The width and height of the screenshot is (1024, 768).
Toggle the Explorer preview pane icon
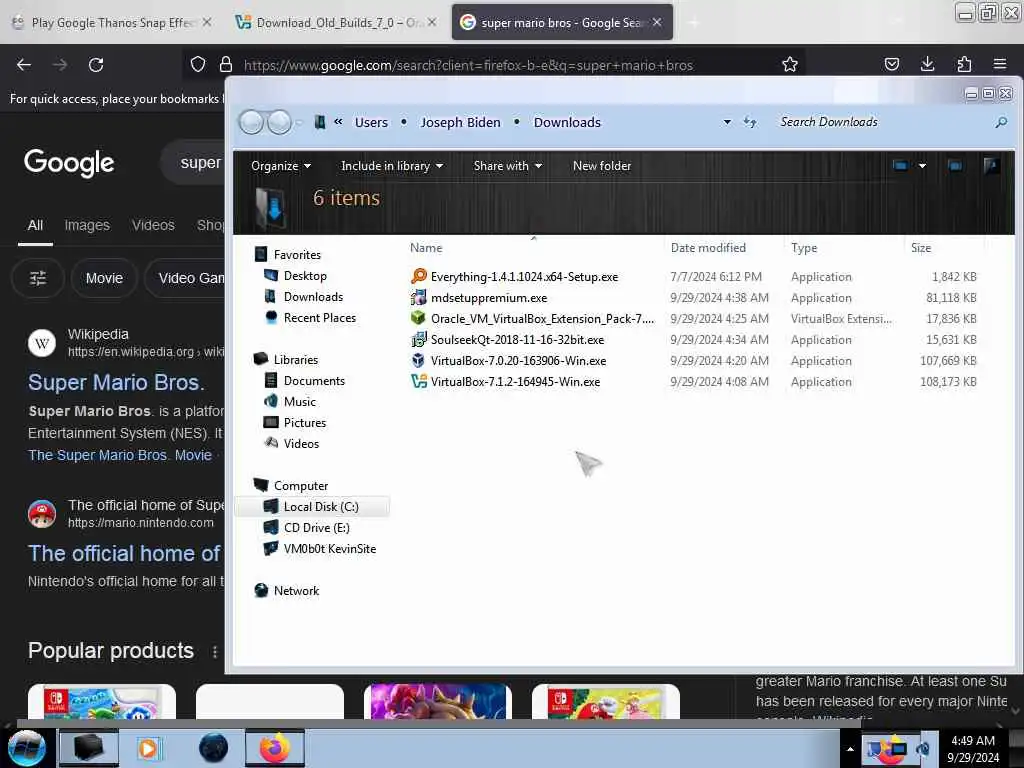tap(955, 166)
